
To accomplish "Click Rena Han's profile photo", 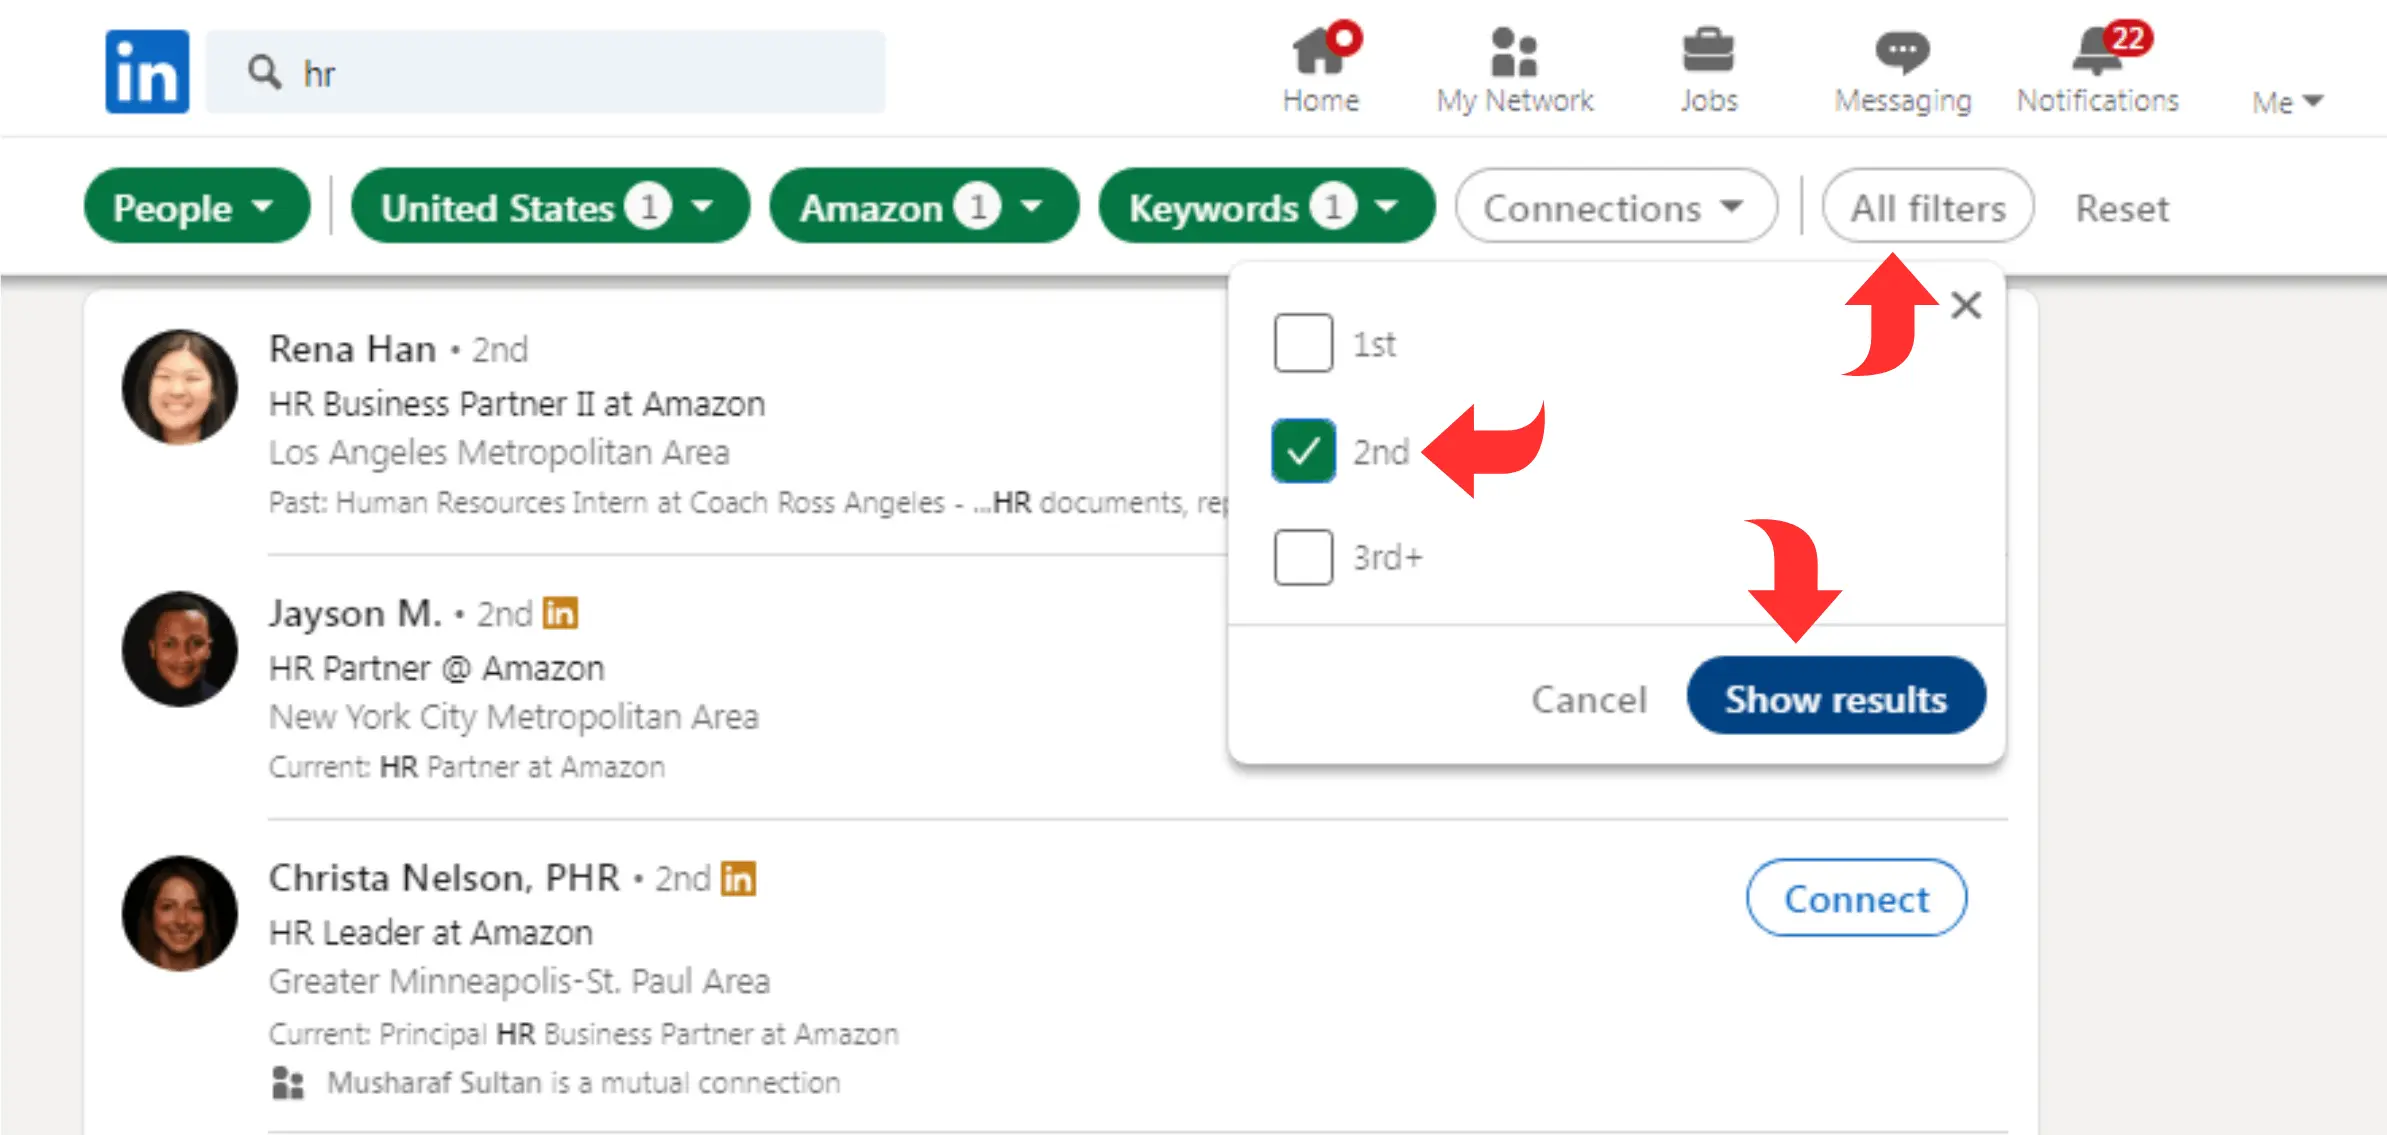I will (x=180, y=387).
